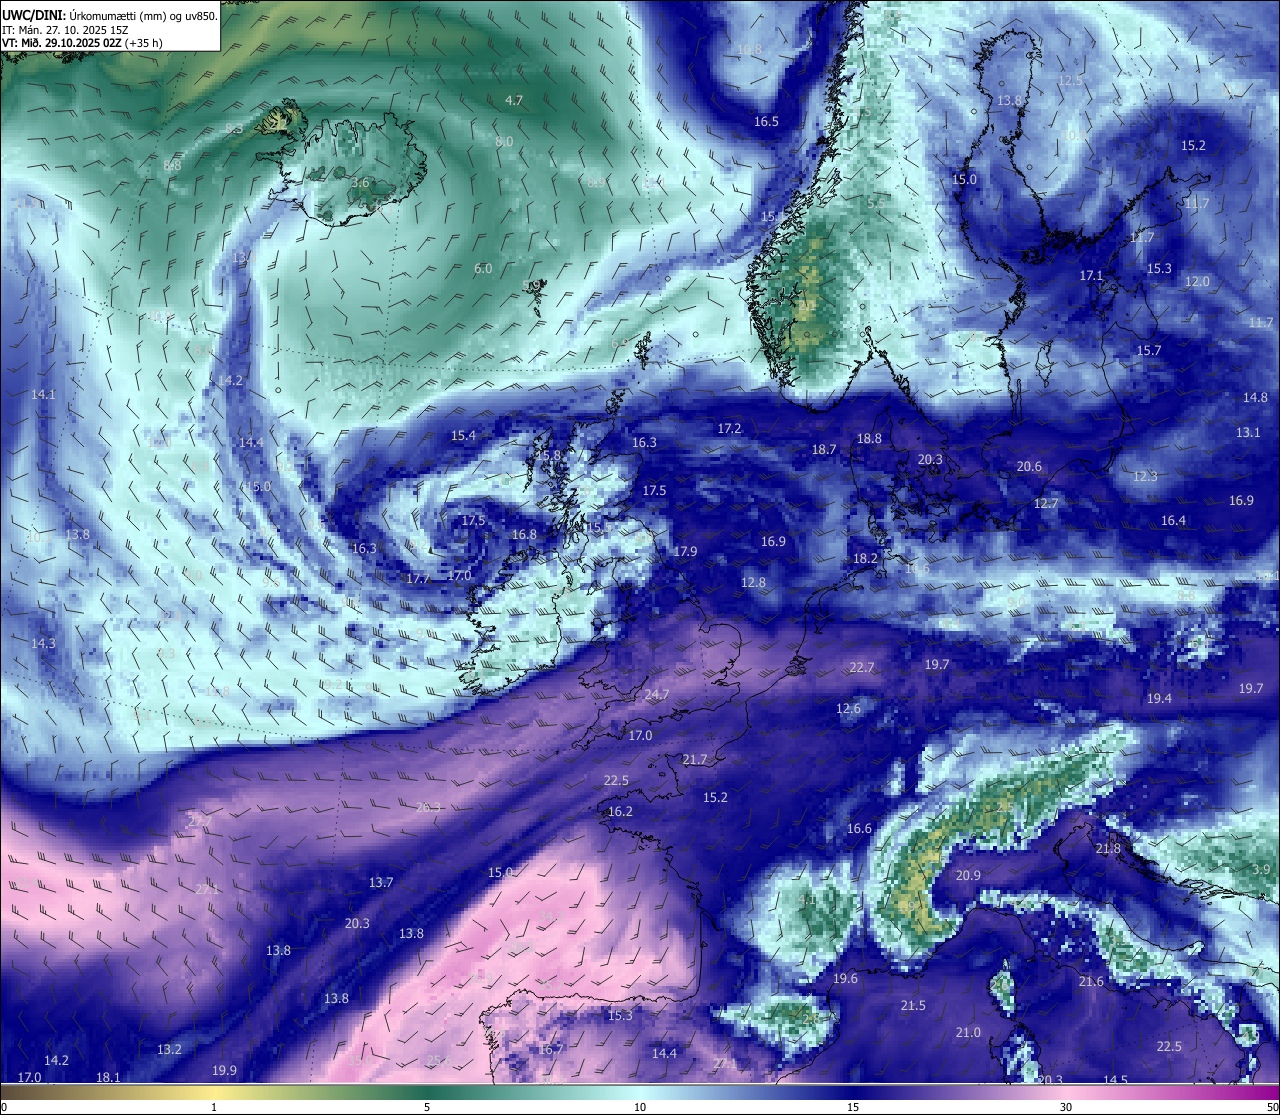The height and width of the screenshot is (1115, 1280).
Task: Click the '16.4' value over Poland
Action: (x=1173, y=520)
